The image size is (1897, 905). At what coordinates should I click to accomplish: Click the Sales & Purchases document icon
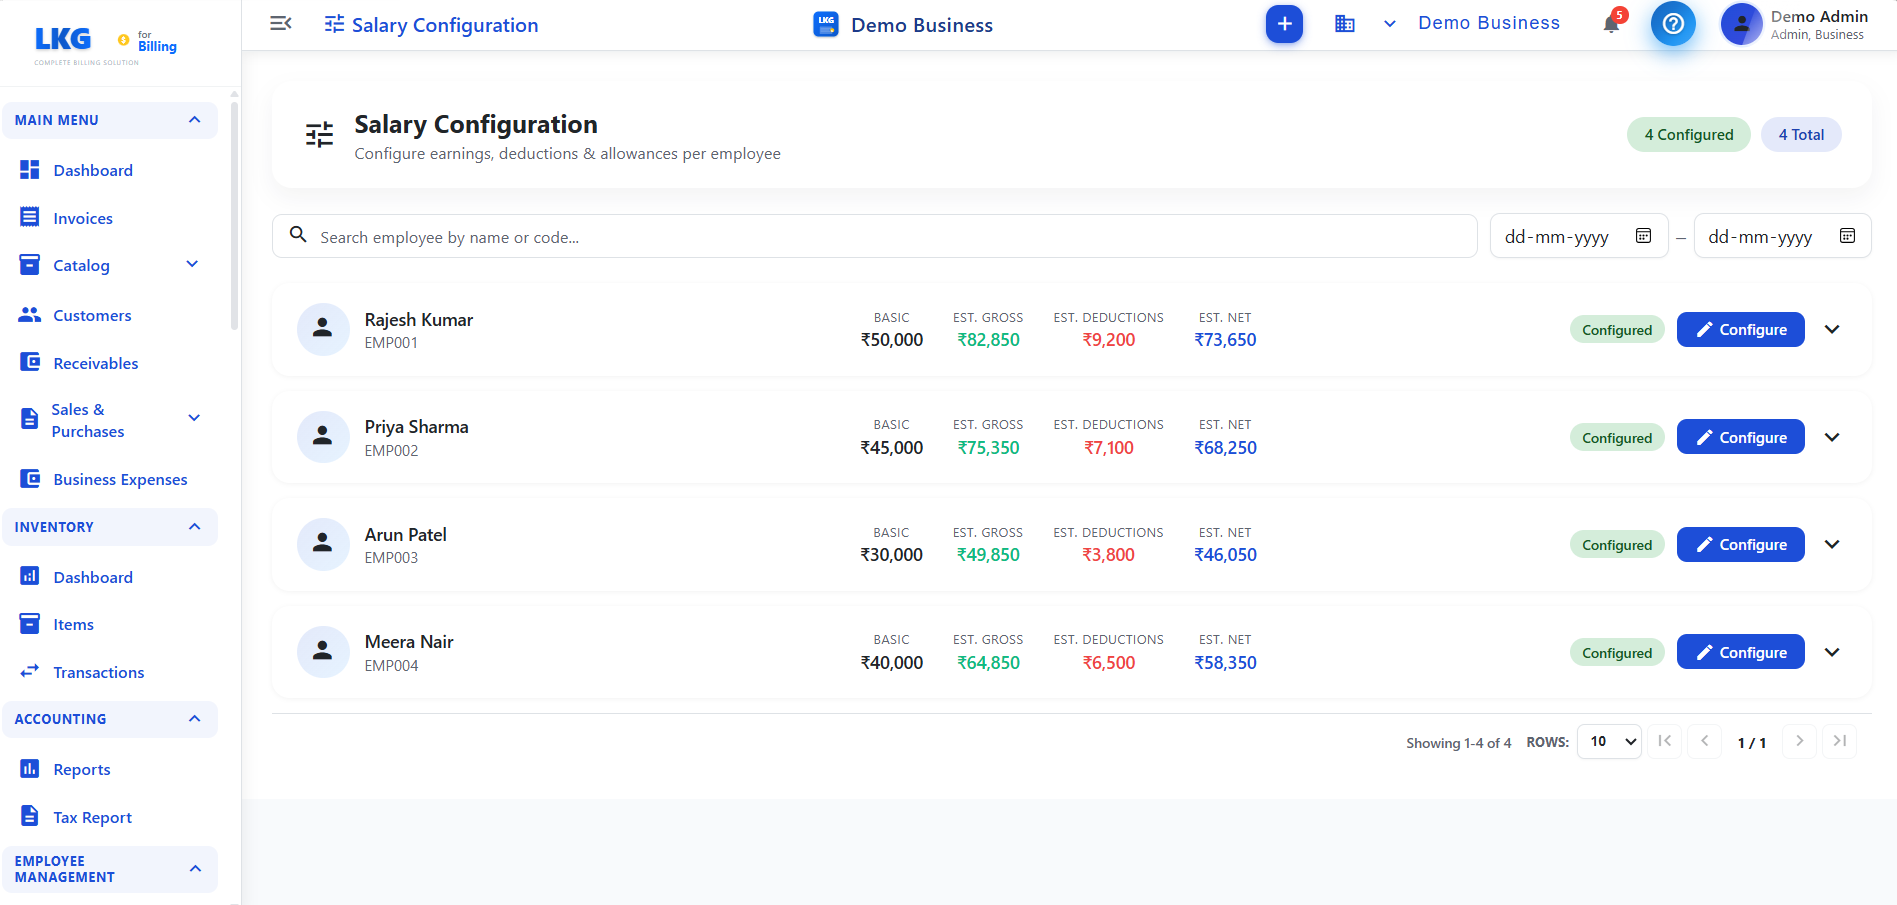30,419
